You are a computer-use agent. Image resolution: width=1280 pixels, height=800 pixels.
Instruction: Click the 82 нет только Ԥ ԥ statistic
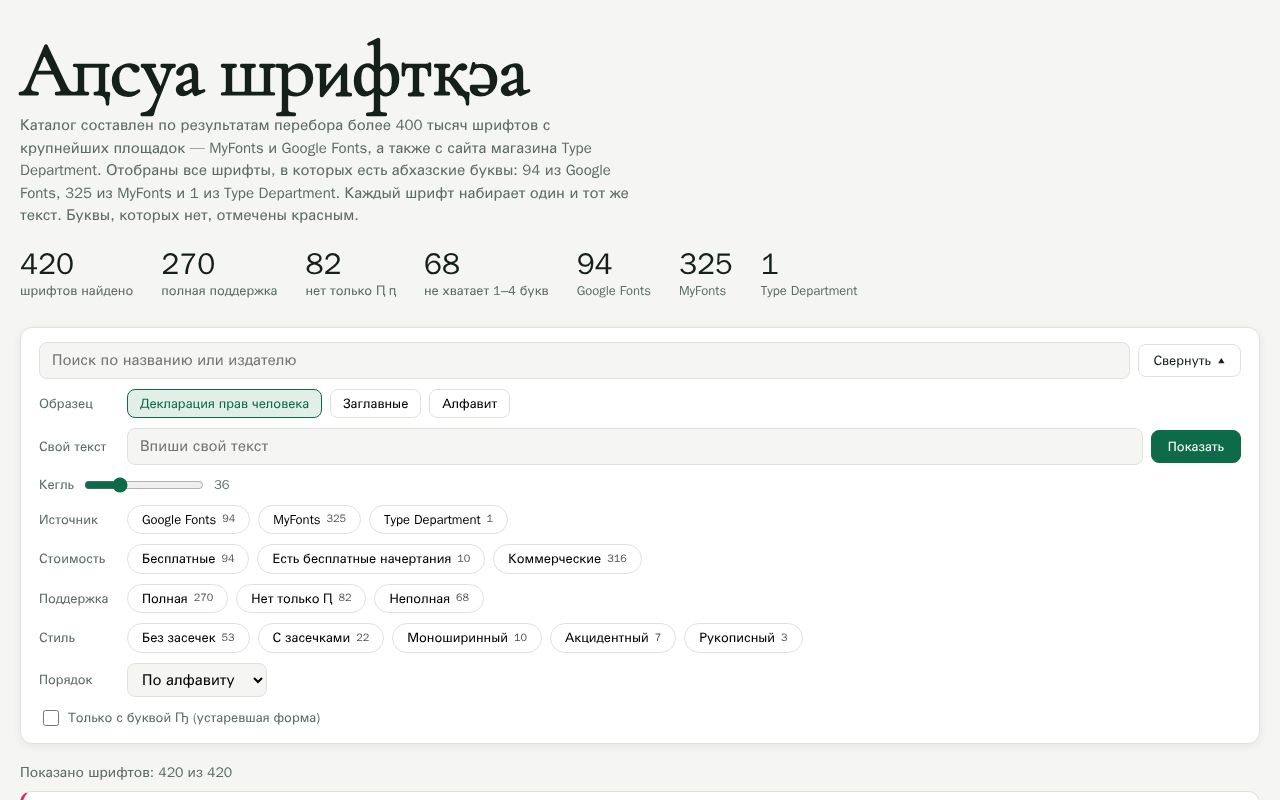pyautogui.click(x=351, y=273)
